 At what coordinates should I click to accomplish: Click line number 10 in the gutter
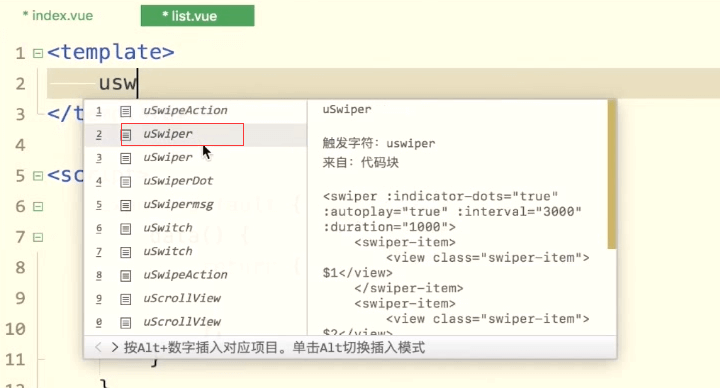point(16,329)
